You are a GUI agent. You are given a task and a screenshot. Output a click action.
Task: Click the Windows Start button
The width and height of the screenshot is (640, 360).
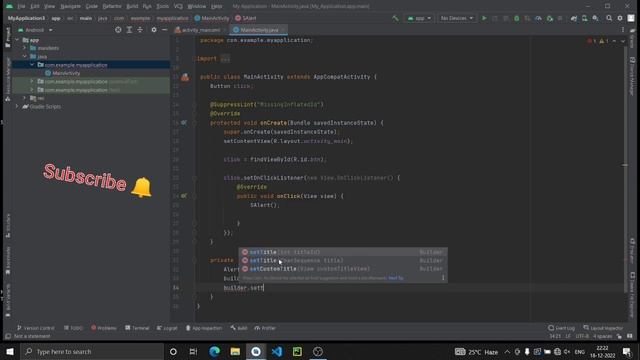click(x=10, y=351)
